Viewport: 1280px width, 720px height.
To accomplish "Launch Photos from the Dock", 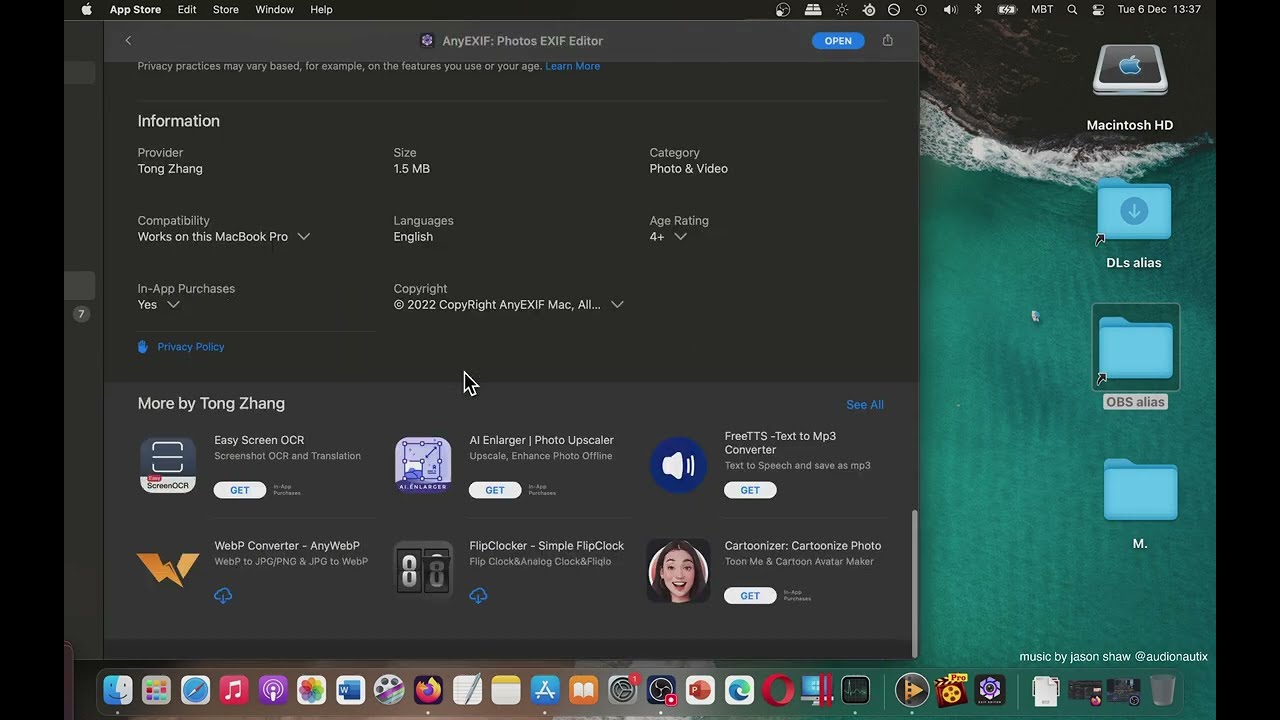I will coord(311,690).
